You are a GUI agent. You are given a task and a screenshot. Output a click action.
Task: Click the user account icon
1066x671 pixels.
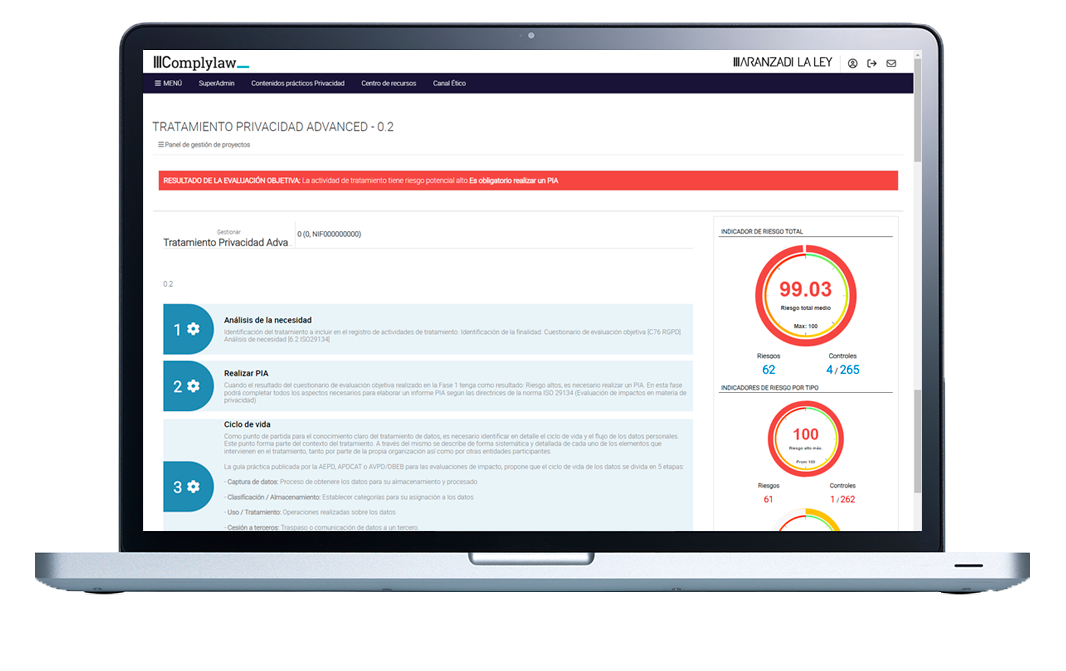[852, 62]
